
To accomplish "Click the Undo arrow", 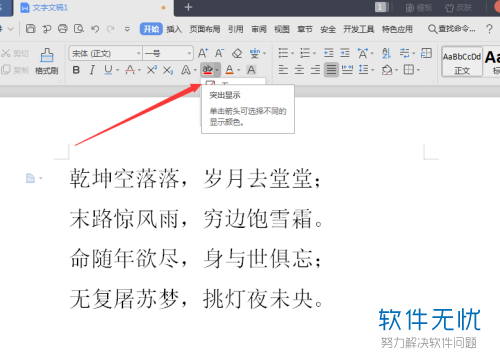I will pyautogui.click(x=95, y=29).
